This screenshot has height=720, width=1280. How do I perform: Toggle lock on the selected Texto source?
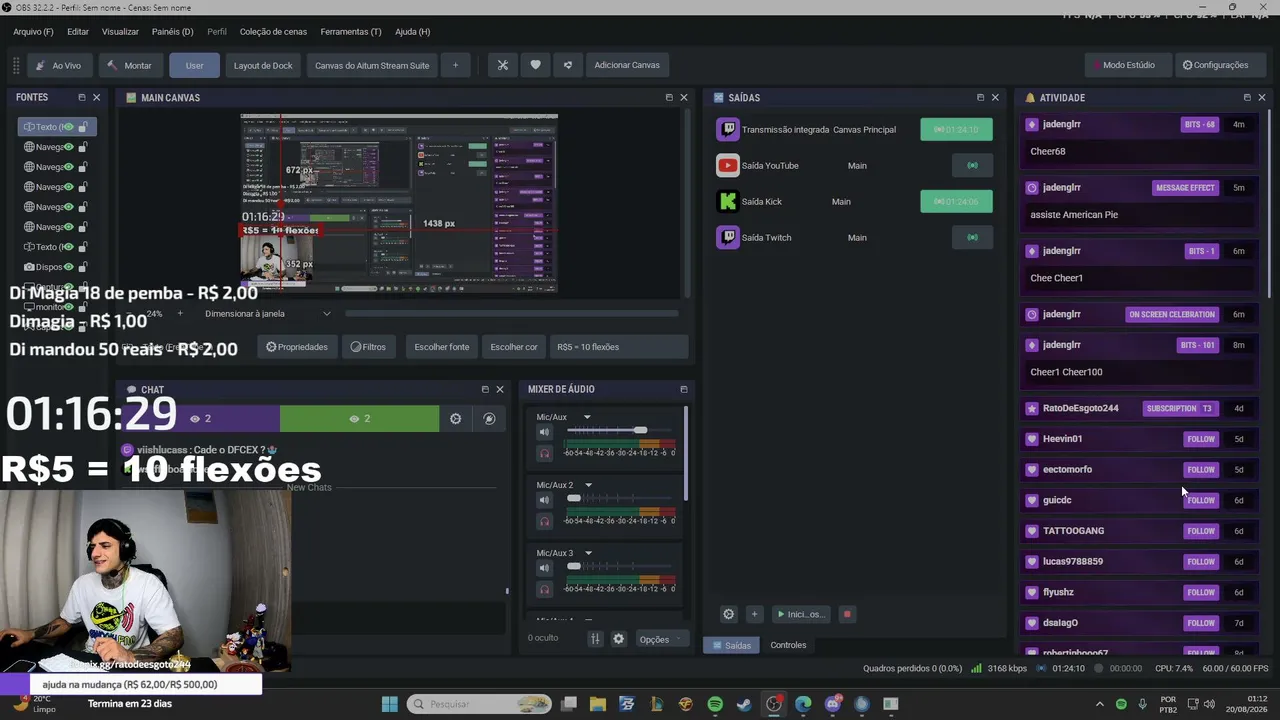[83, 127]
